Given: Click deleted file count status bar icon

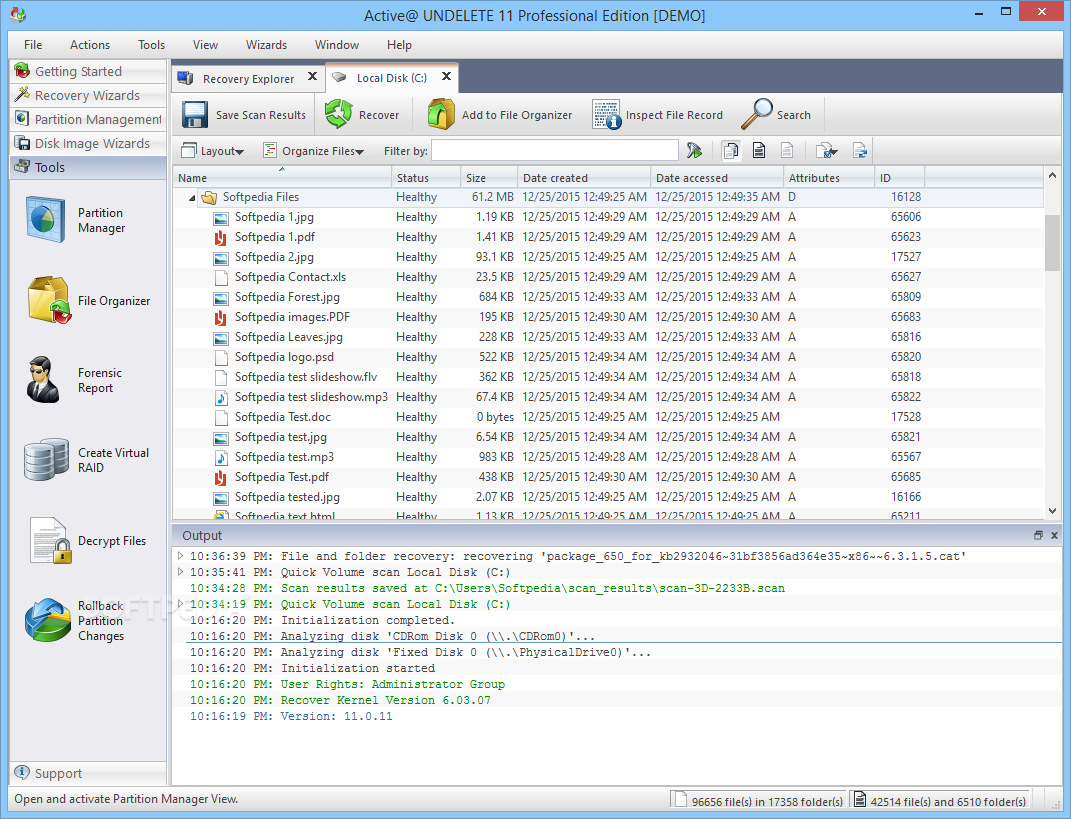Looking at the screenshot, I should [x=860, y=800].
